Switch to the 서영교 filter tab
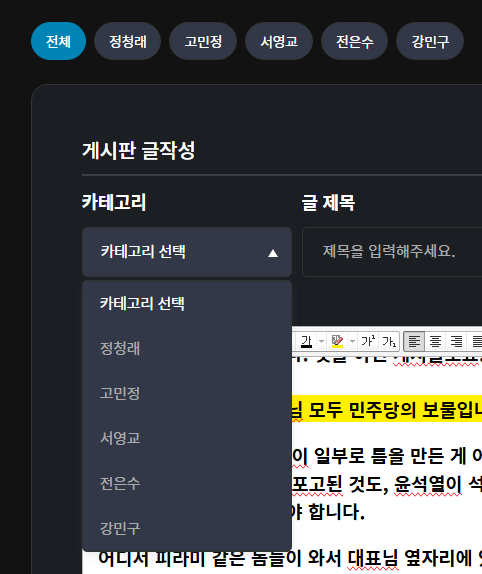The height and width of the screenshot is (574, 482). pos(279,41)
